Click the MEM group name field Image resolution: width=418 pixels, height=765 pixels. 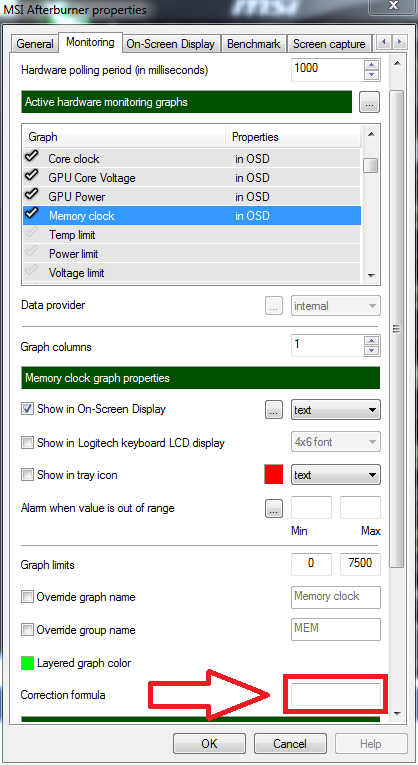[336, 629]
